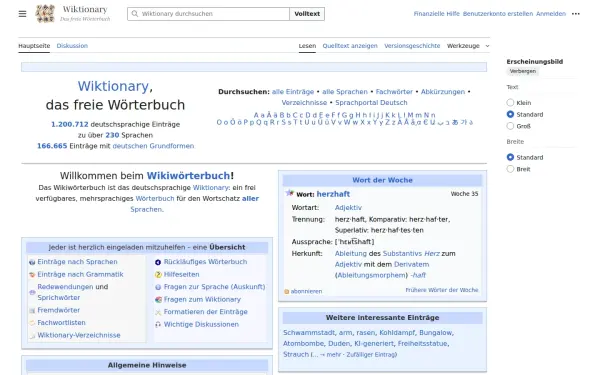Open the Fachwörter link
Screen dimensions: 600x375
pos(394,92)
